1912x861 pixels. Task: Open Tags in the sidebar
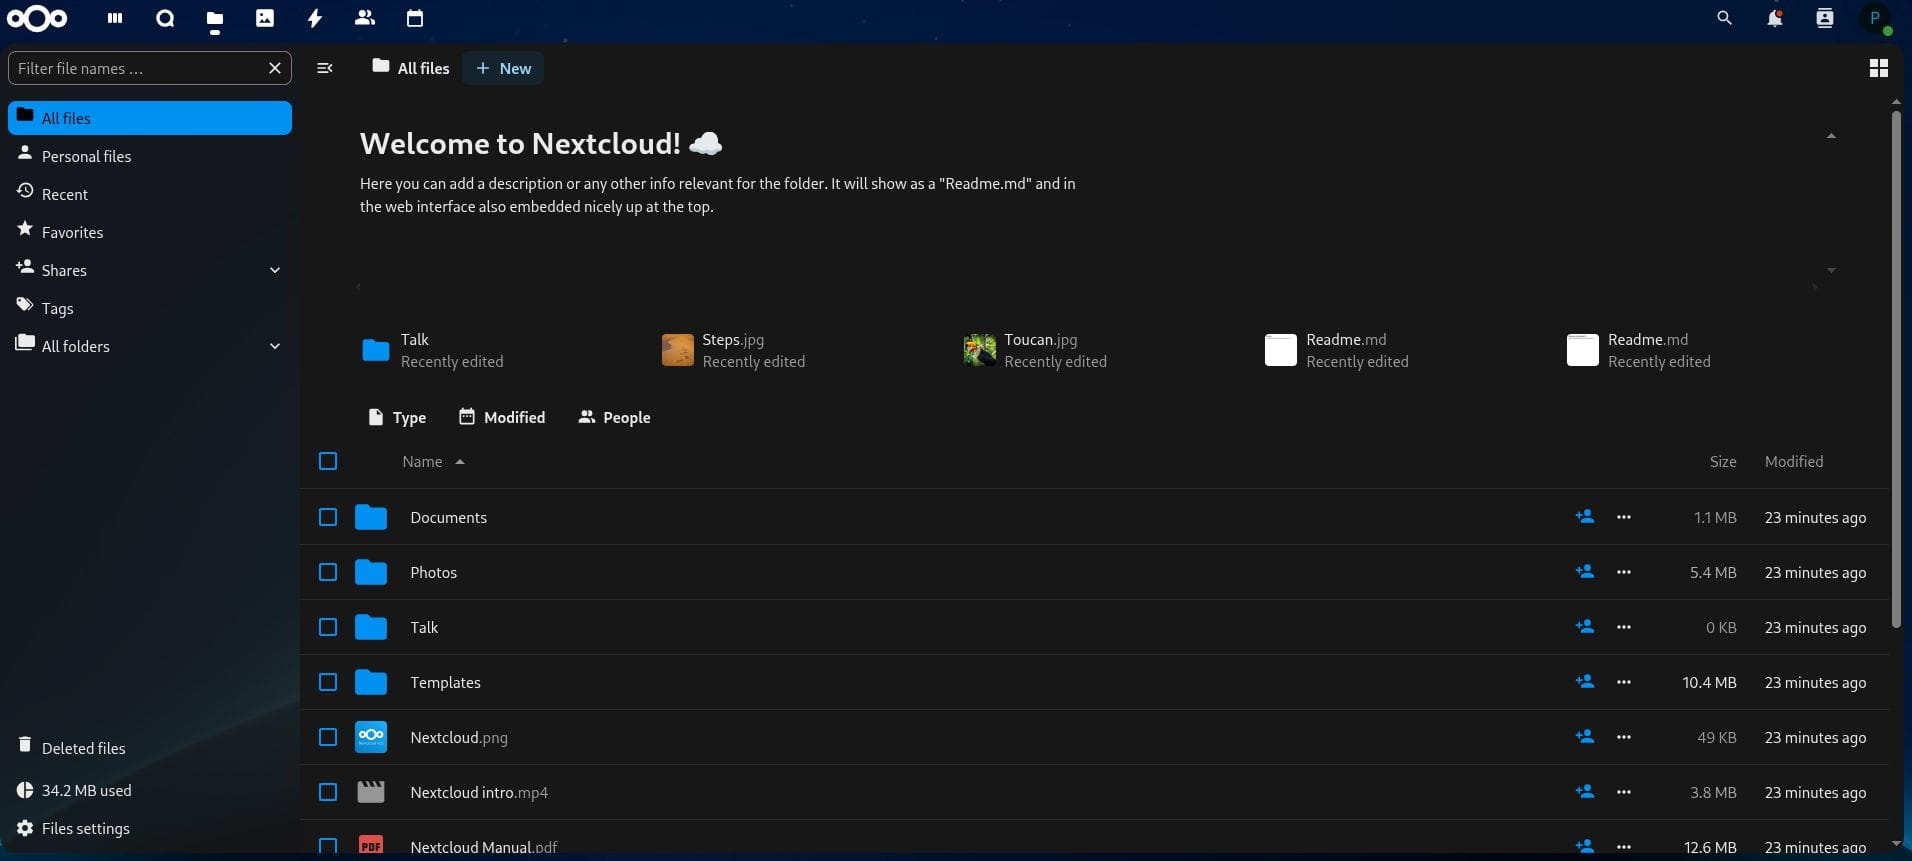point(150,308)
